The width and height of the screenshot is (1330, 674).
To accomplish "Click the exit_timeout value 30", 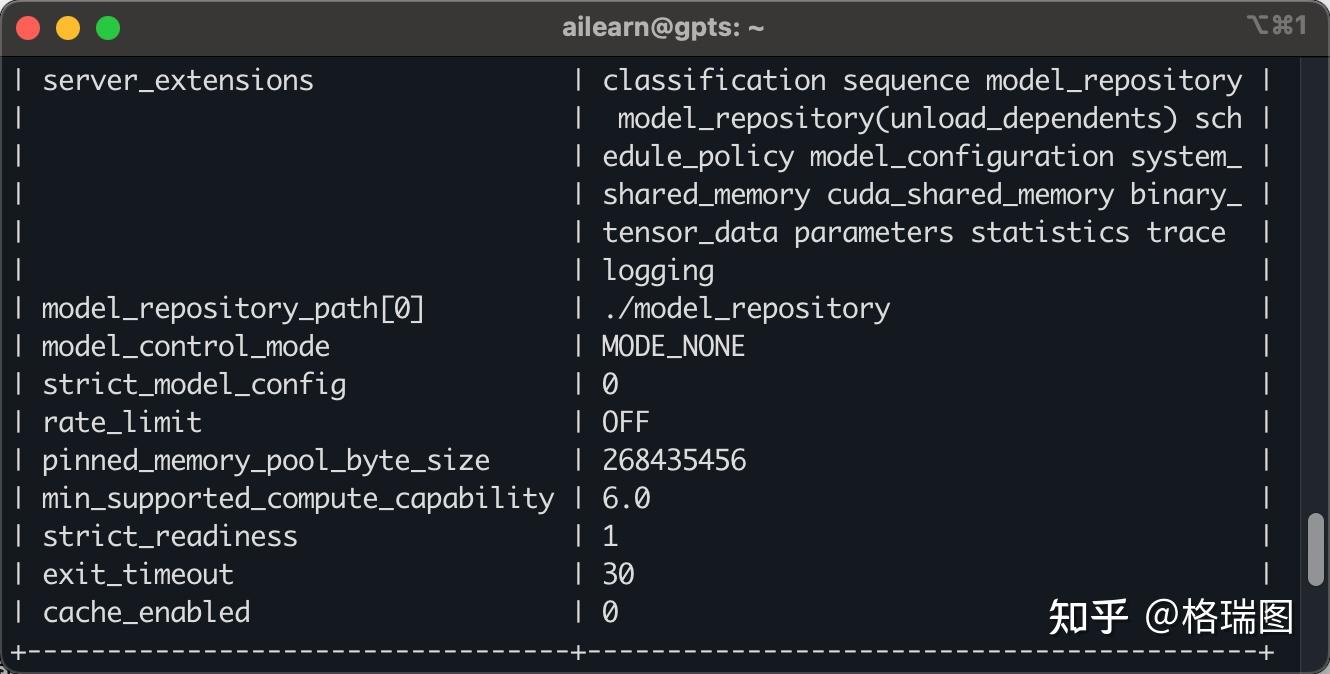I will click(x=618, y=575).
